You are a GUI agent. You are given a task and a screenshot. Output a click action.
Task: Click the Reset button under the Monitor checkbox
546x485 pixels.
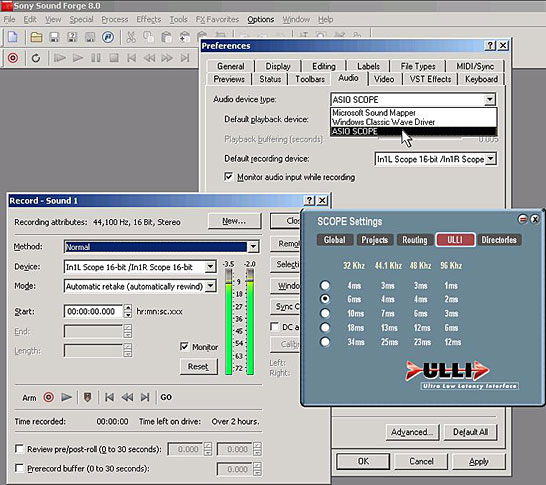point(198,366)
